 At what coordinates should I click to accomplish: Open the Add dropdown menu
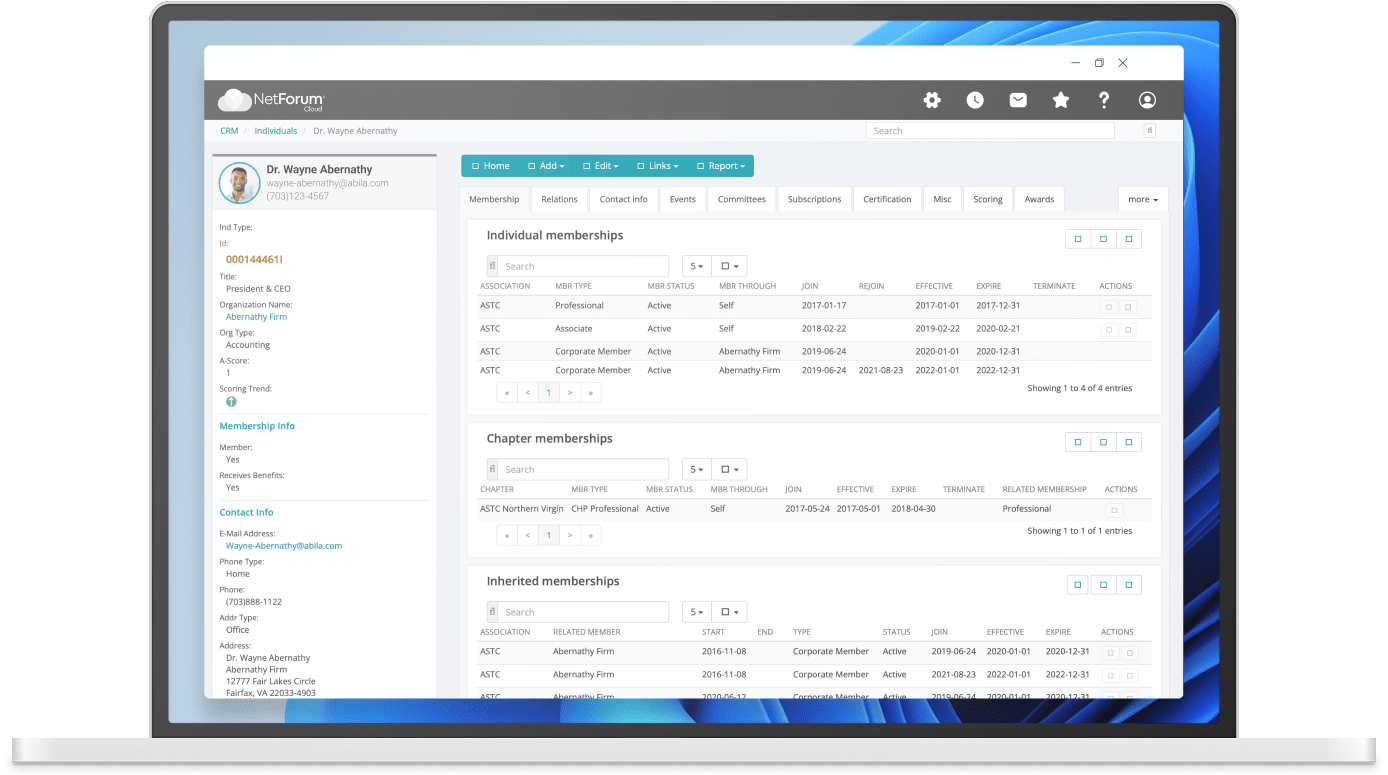point(545,166)
